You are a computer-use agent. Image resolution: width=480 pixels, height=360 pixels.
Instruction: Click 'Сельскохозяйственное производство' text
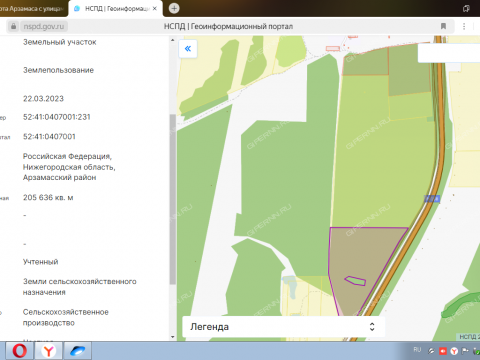pos(66,318)
